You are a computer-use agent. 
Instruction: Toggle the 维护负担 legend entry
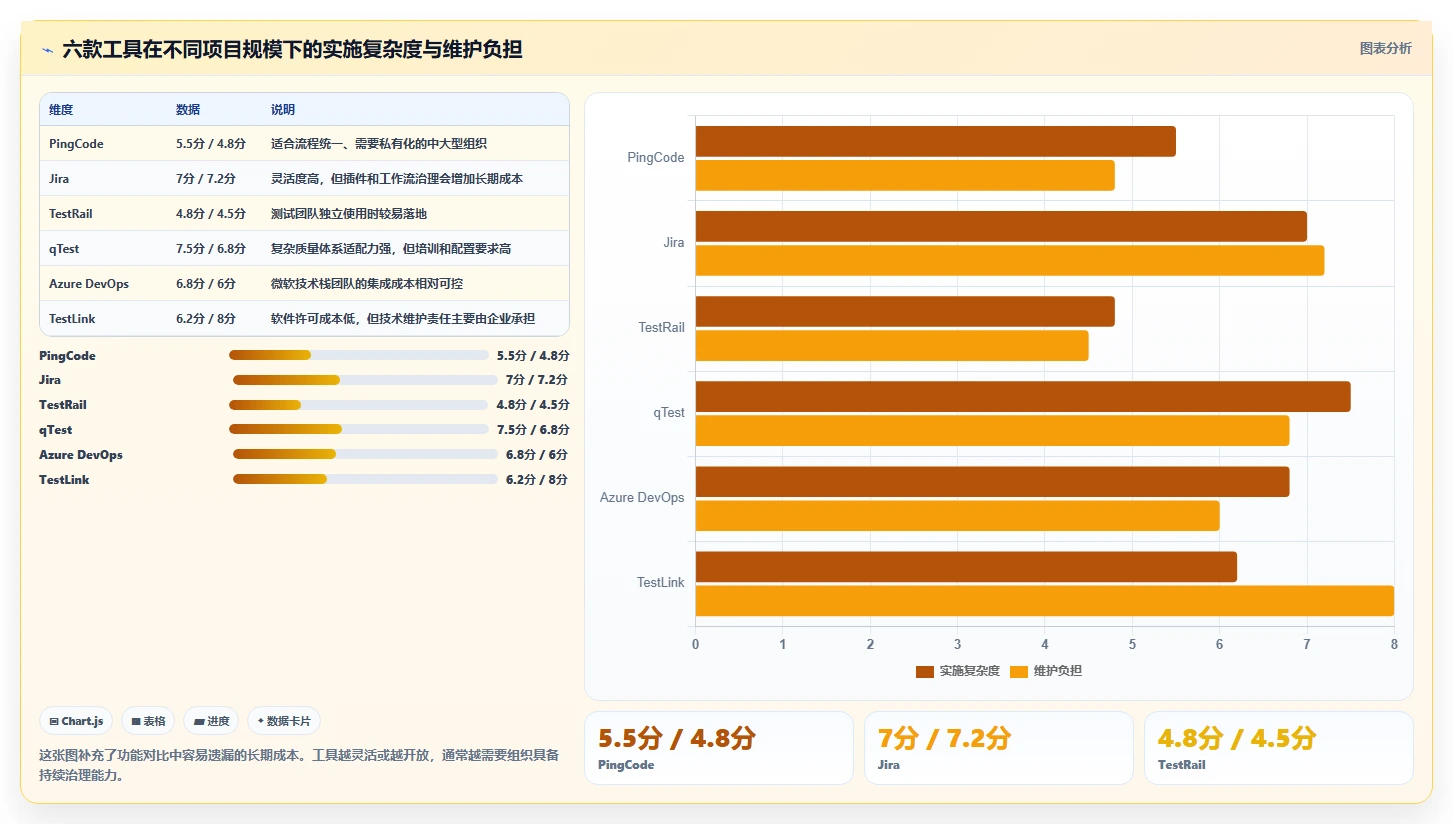point(1046,671)
